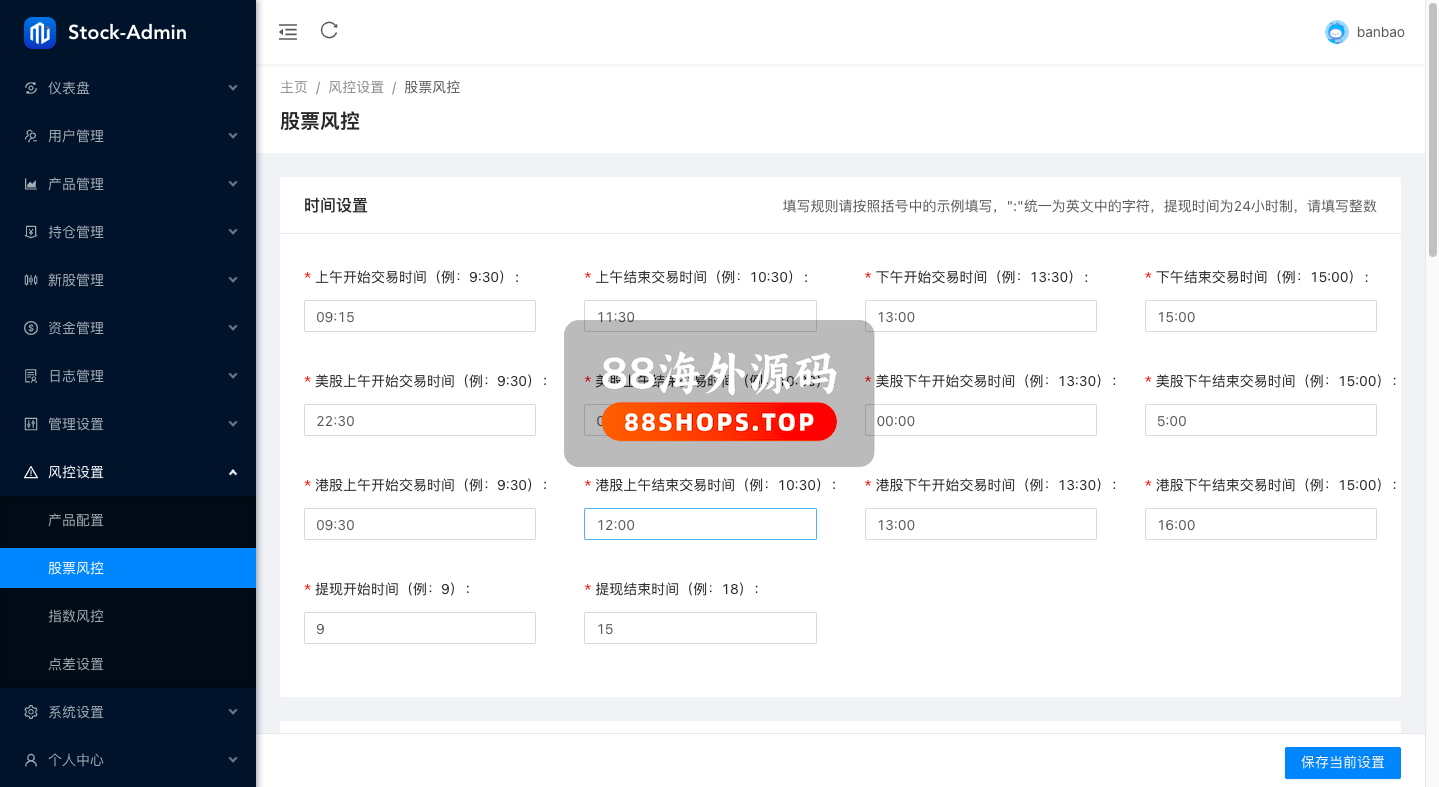The height and width of the screenshot is (787, 1439).
Task: Collapse the 风控设置 menu arrow
Action: click(x=233, y=472)
